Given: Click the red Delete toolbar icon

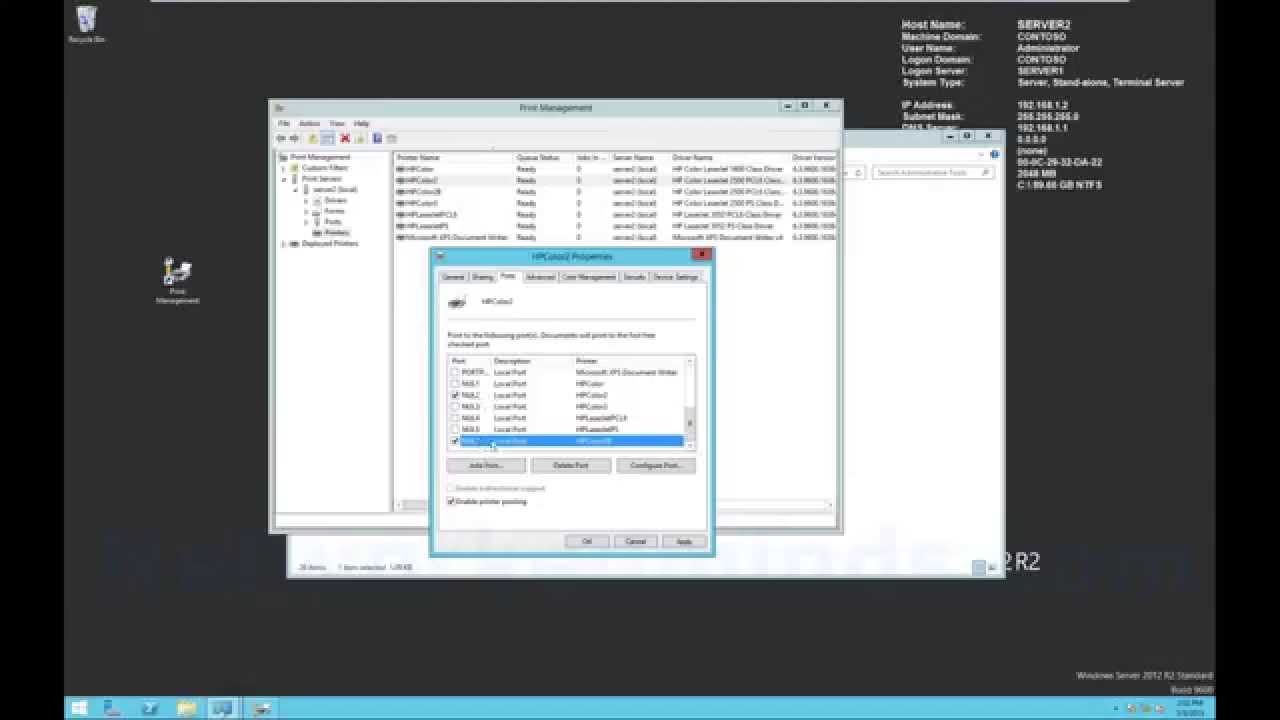Looking at the screenshot, I should [345, 138].
